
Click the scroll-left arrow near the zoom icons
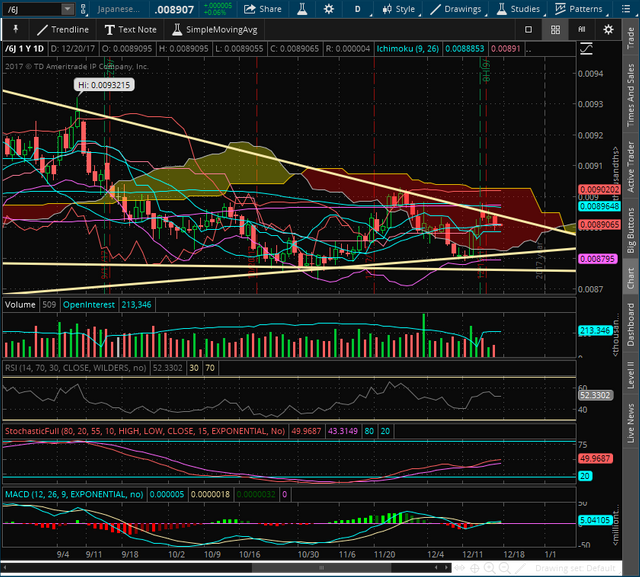[436, 568]
